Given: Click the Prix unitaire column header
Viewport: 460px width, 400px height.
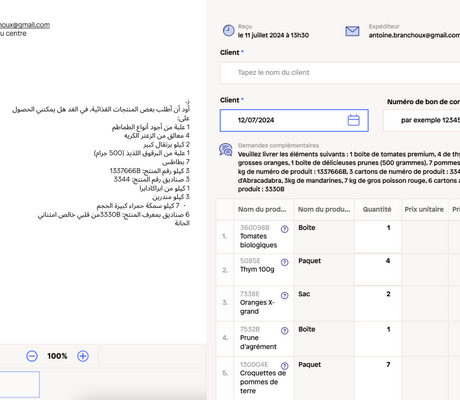Looking at the screenshot, I should click(424, 209).
